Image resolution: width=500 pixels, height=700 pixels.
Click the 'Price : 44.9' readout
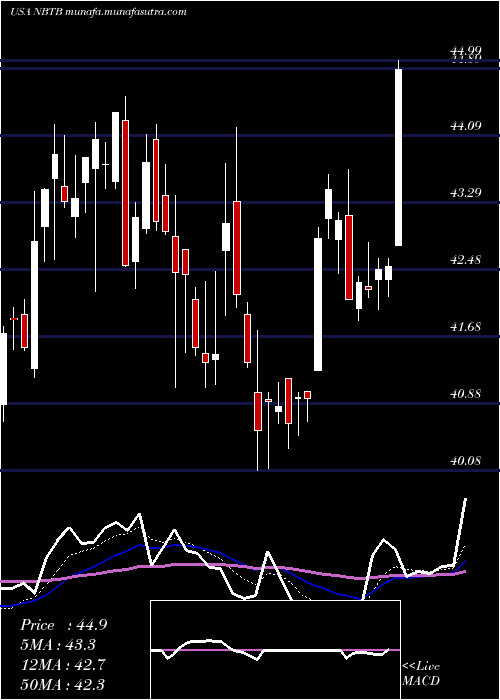click(63, 625)
